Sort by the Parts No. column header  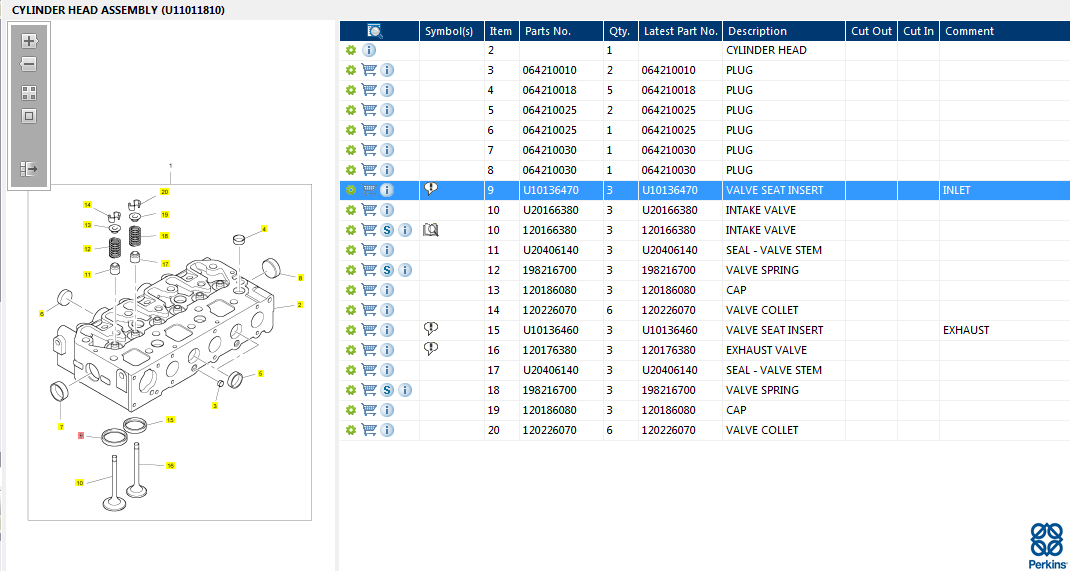[x=547, y=31]
